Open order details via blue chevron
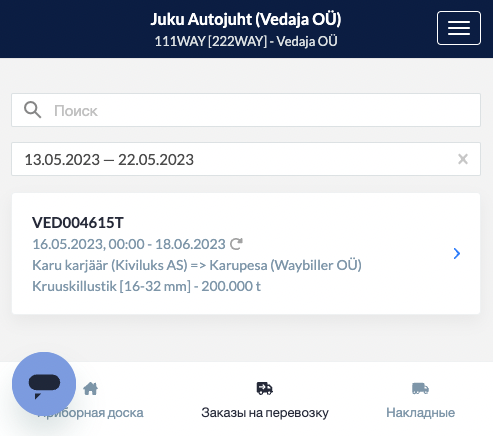Screen dimensions: 493x436 (x=457, y=253)
